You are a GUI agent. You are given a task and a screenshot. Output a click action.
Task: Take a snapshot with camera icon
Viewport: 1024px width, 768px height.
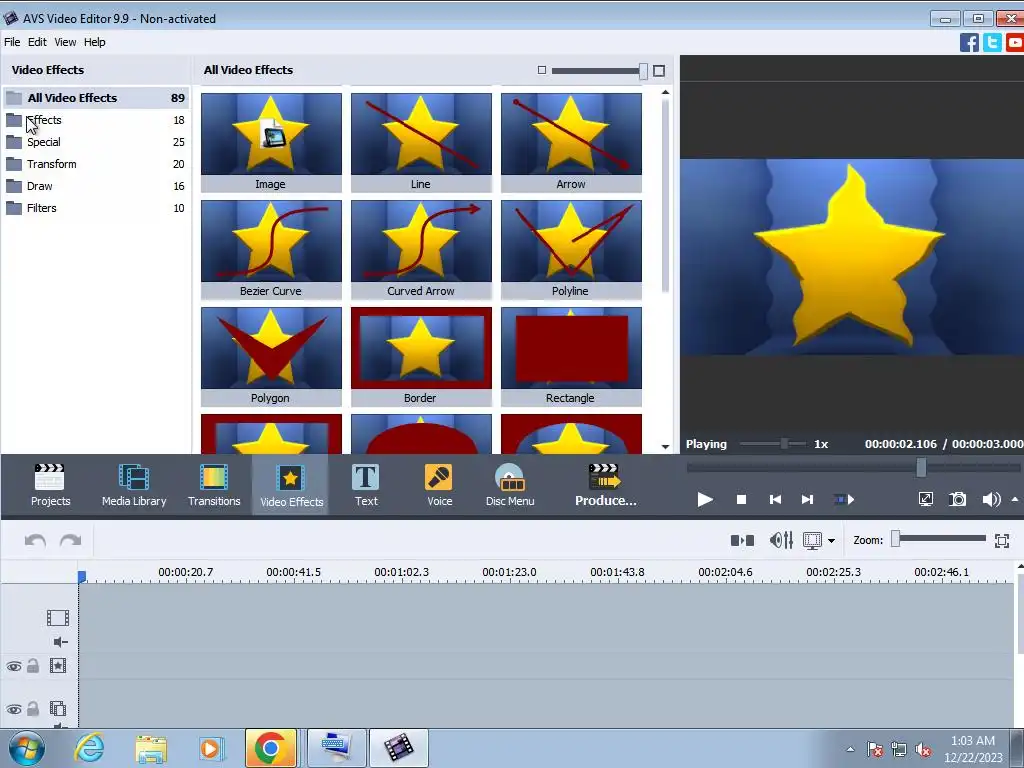coord(957,500)
